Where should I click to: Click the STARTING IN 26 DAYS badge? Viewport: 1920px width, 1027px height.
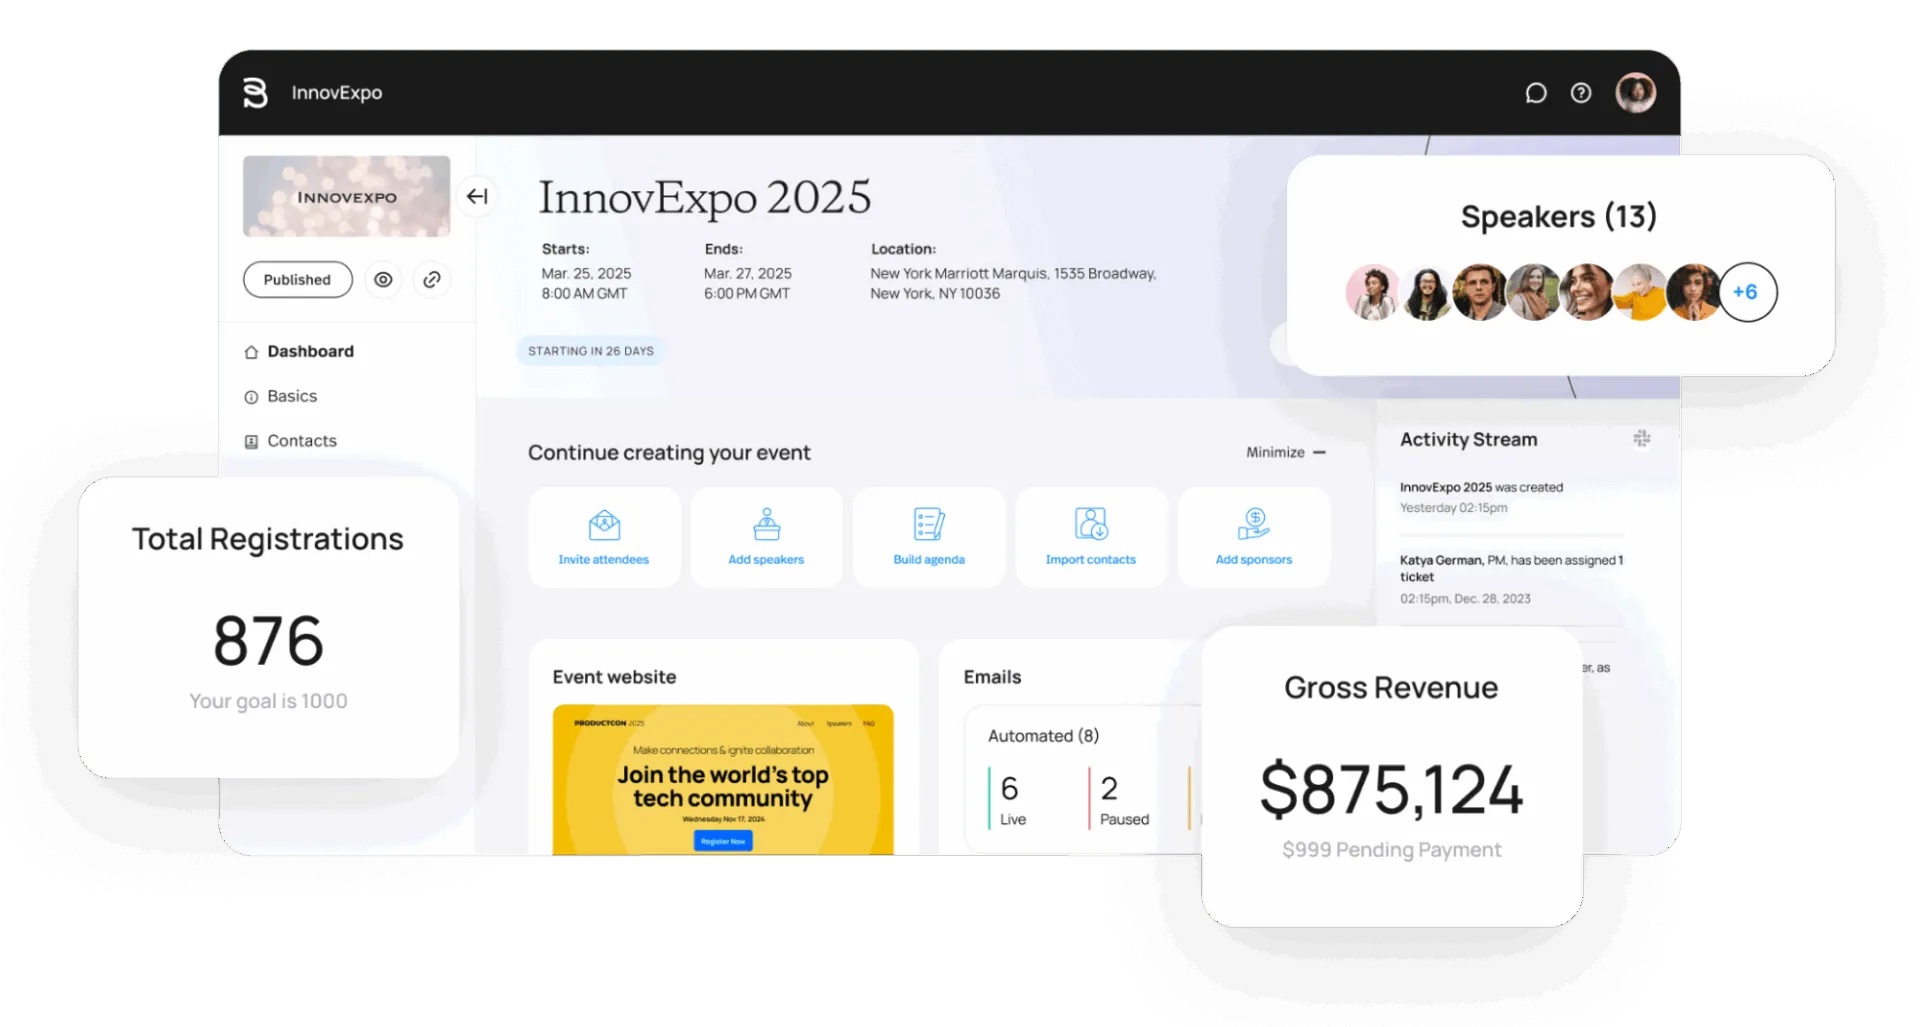pyautogui.click(x=590, y=351)
